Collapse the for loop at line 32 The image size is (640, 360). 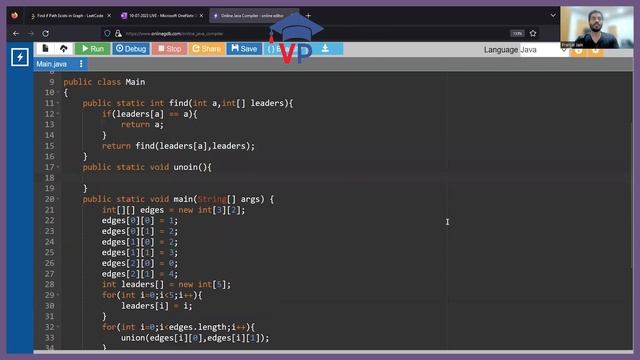58,327
